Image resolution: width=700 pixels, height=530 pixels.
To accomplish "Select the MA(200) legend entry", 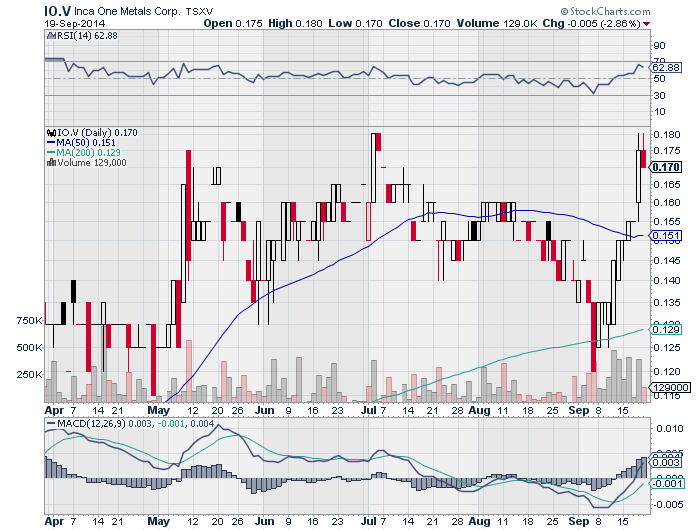I will [91, 152].
